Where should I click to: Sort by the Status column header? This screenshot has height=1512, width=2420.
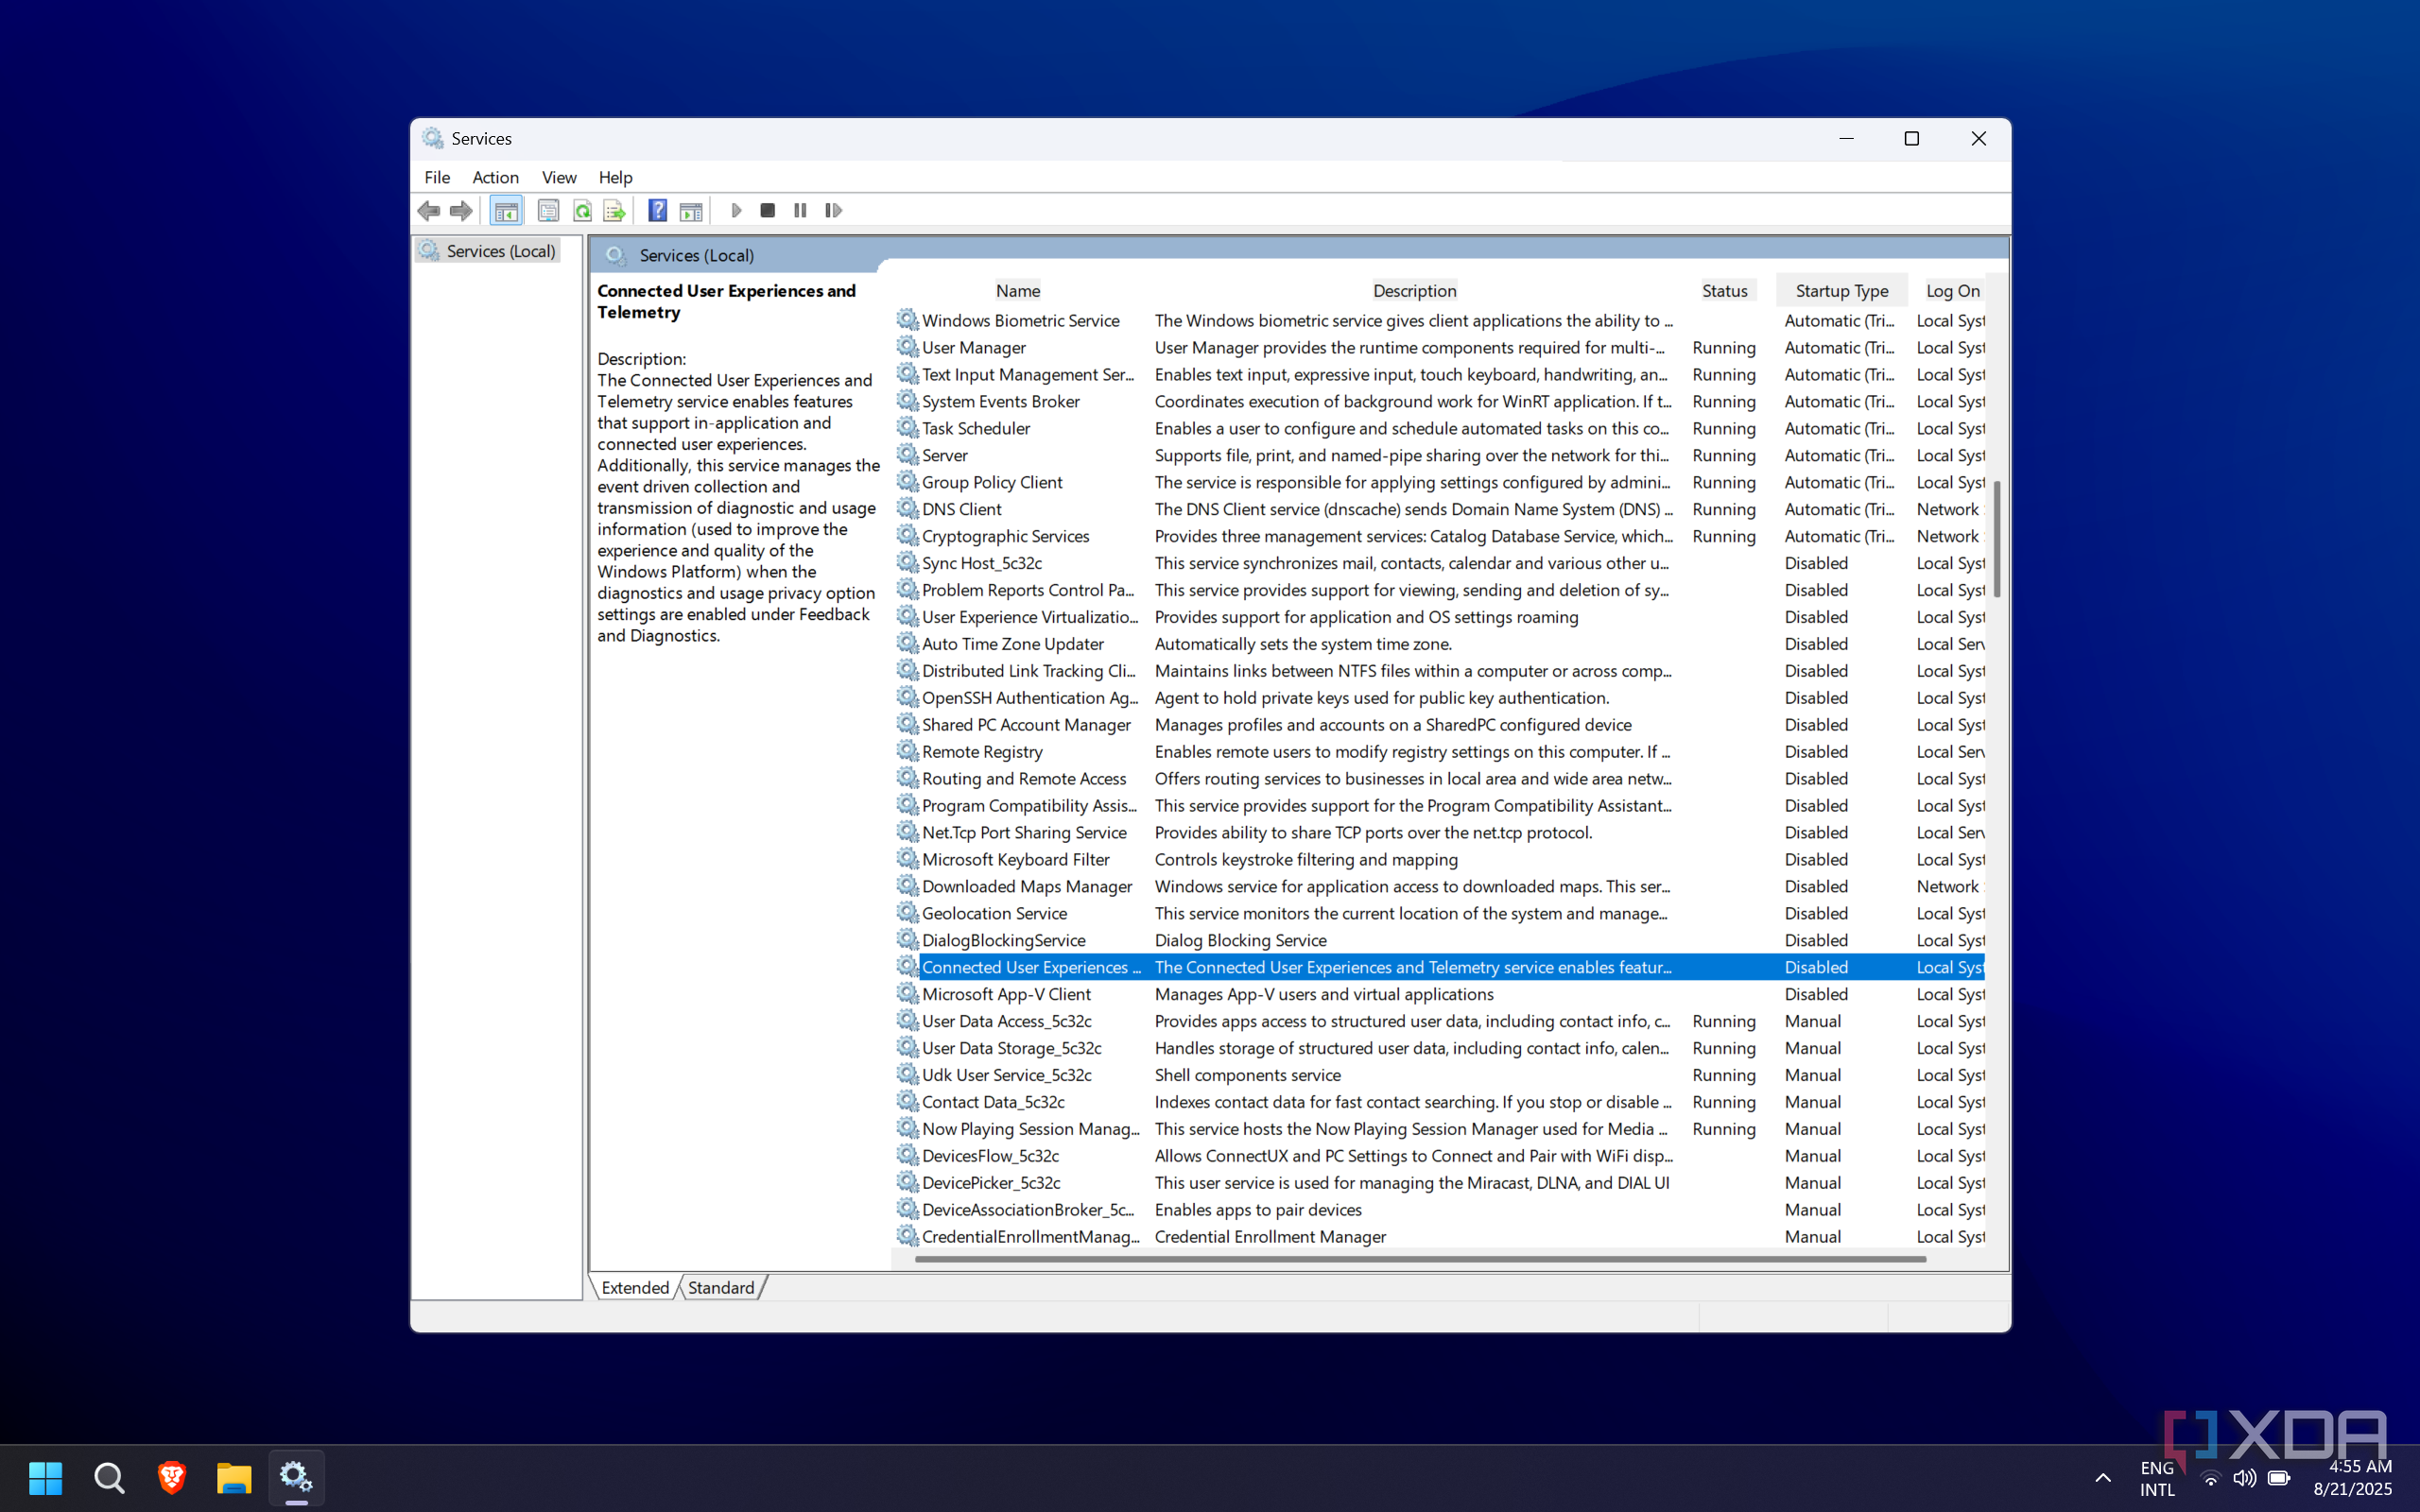tap(1725, 291)
